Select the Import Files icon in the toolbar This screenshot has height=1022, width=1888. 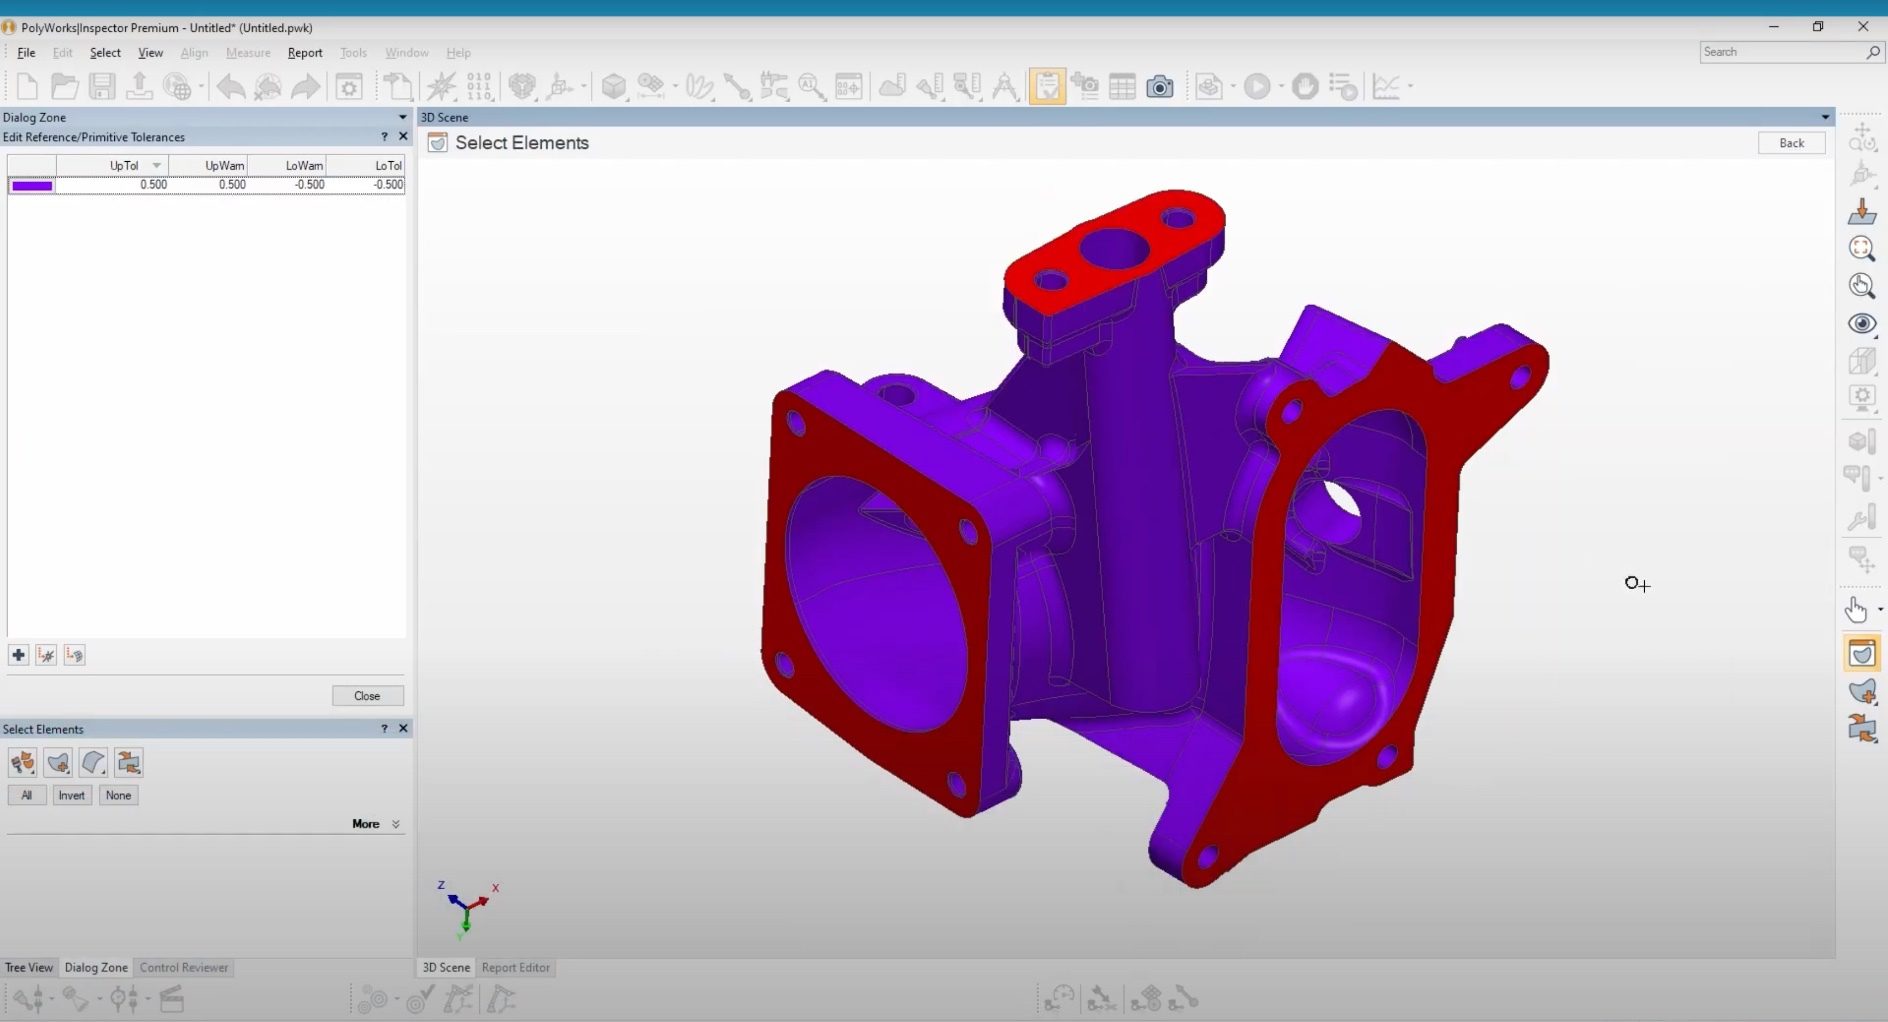coord(139,86)
